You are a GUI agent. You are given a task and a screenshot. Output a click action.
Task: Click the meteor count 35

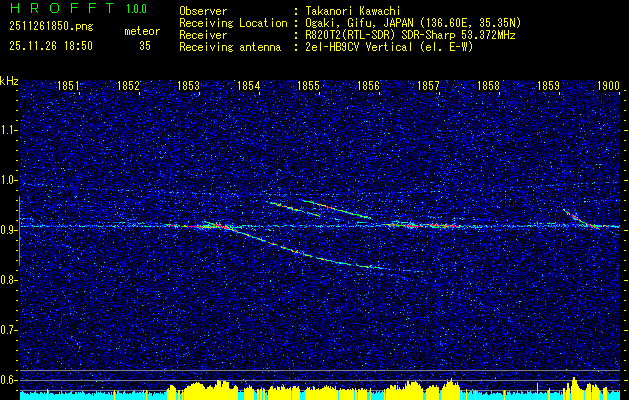145,46
